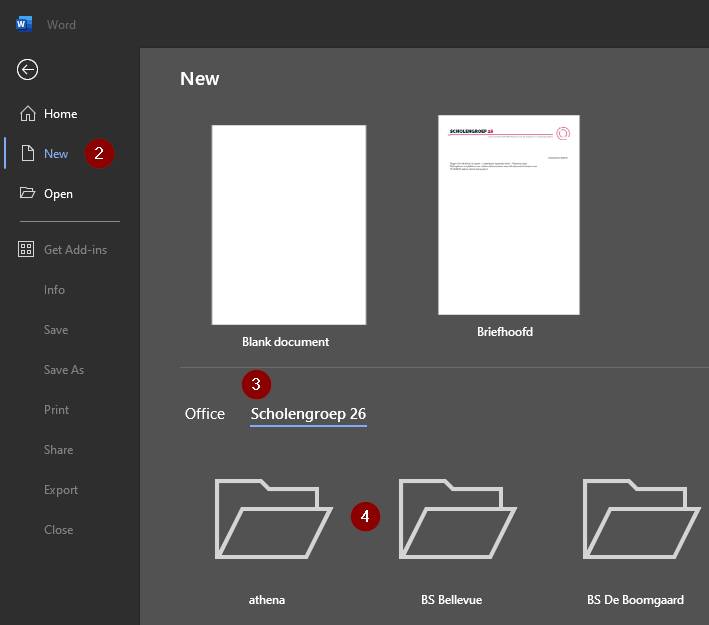Screen dimensions: 709x625
Task: Switch to the Scholengroep 26 tab
Action: [308, 414]
